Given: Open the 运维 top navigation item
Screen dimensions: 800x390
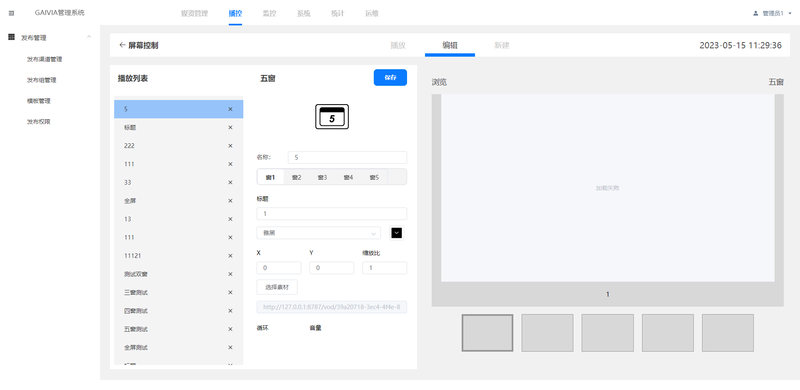Looking at the screenshot, I should (x=371, y=14).
